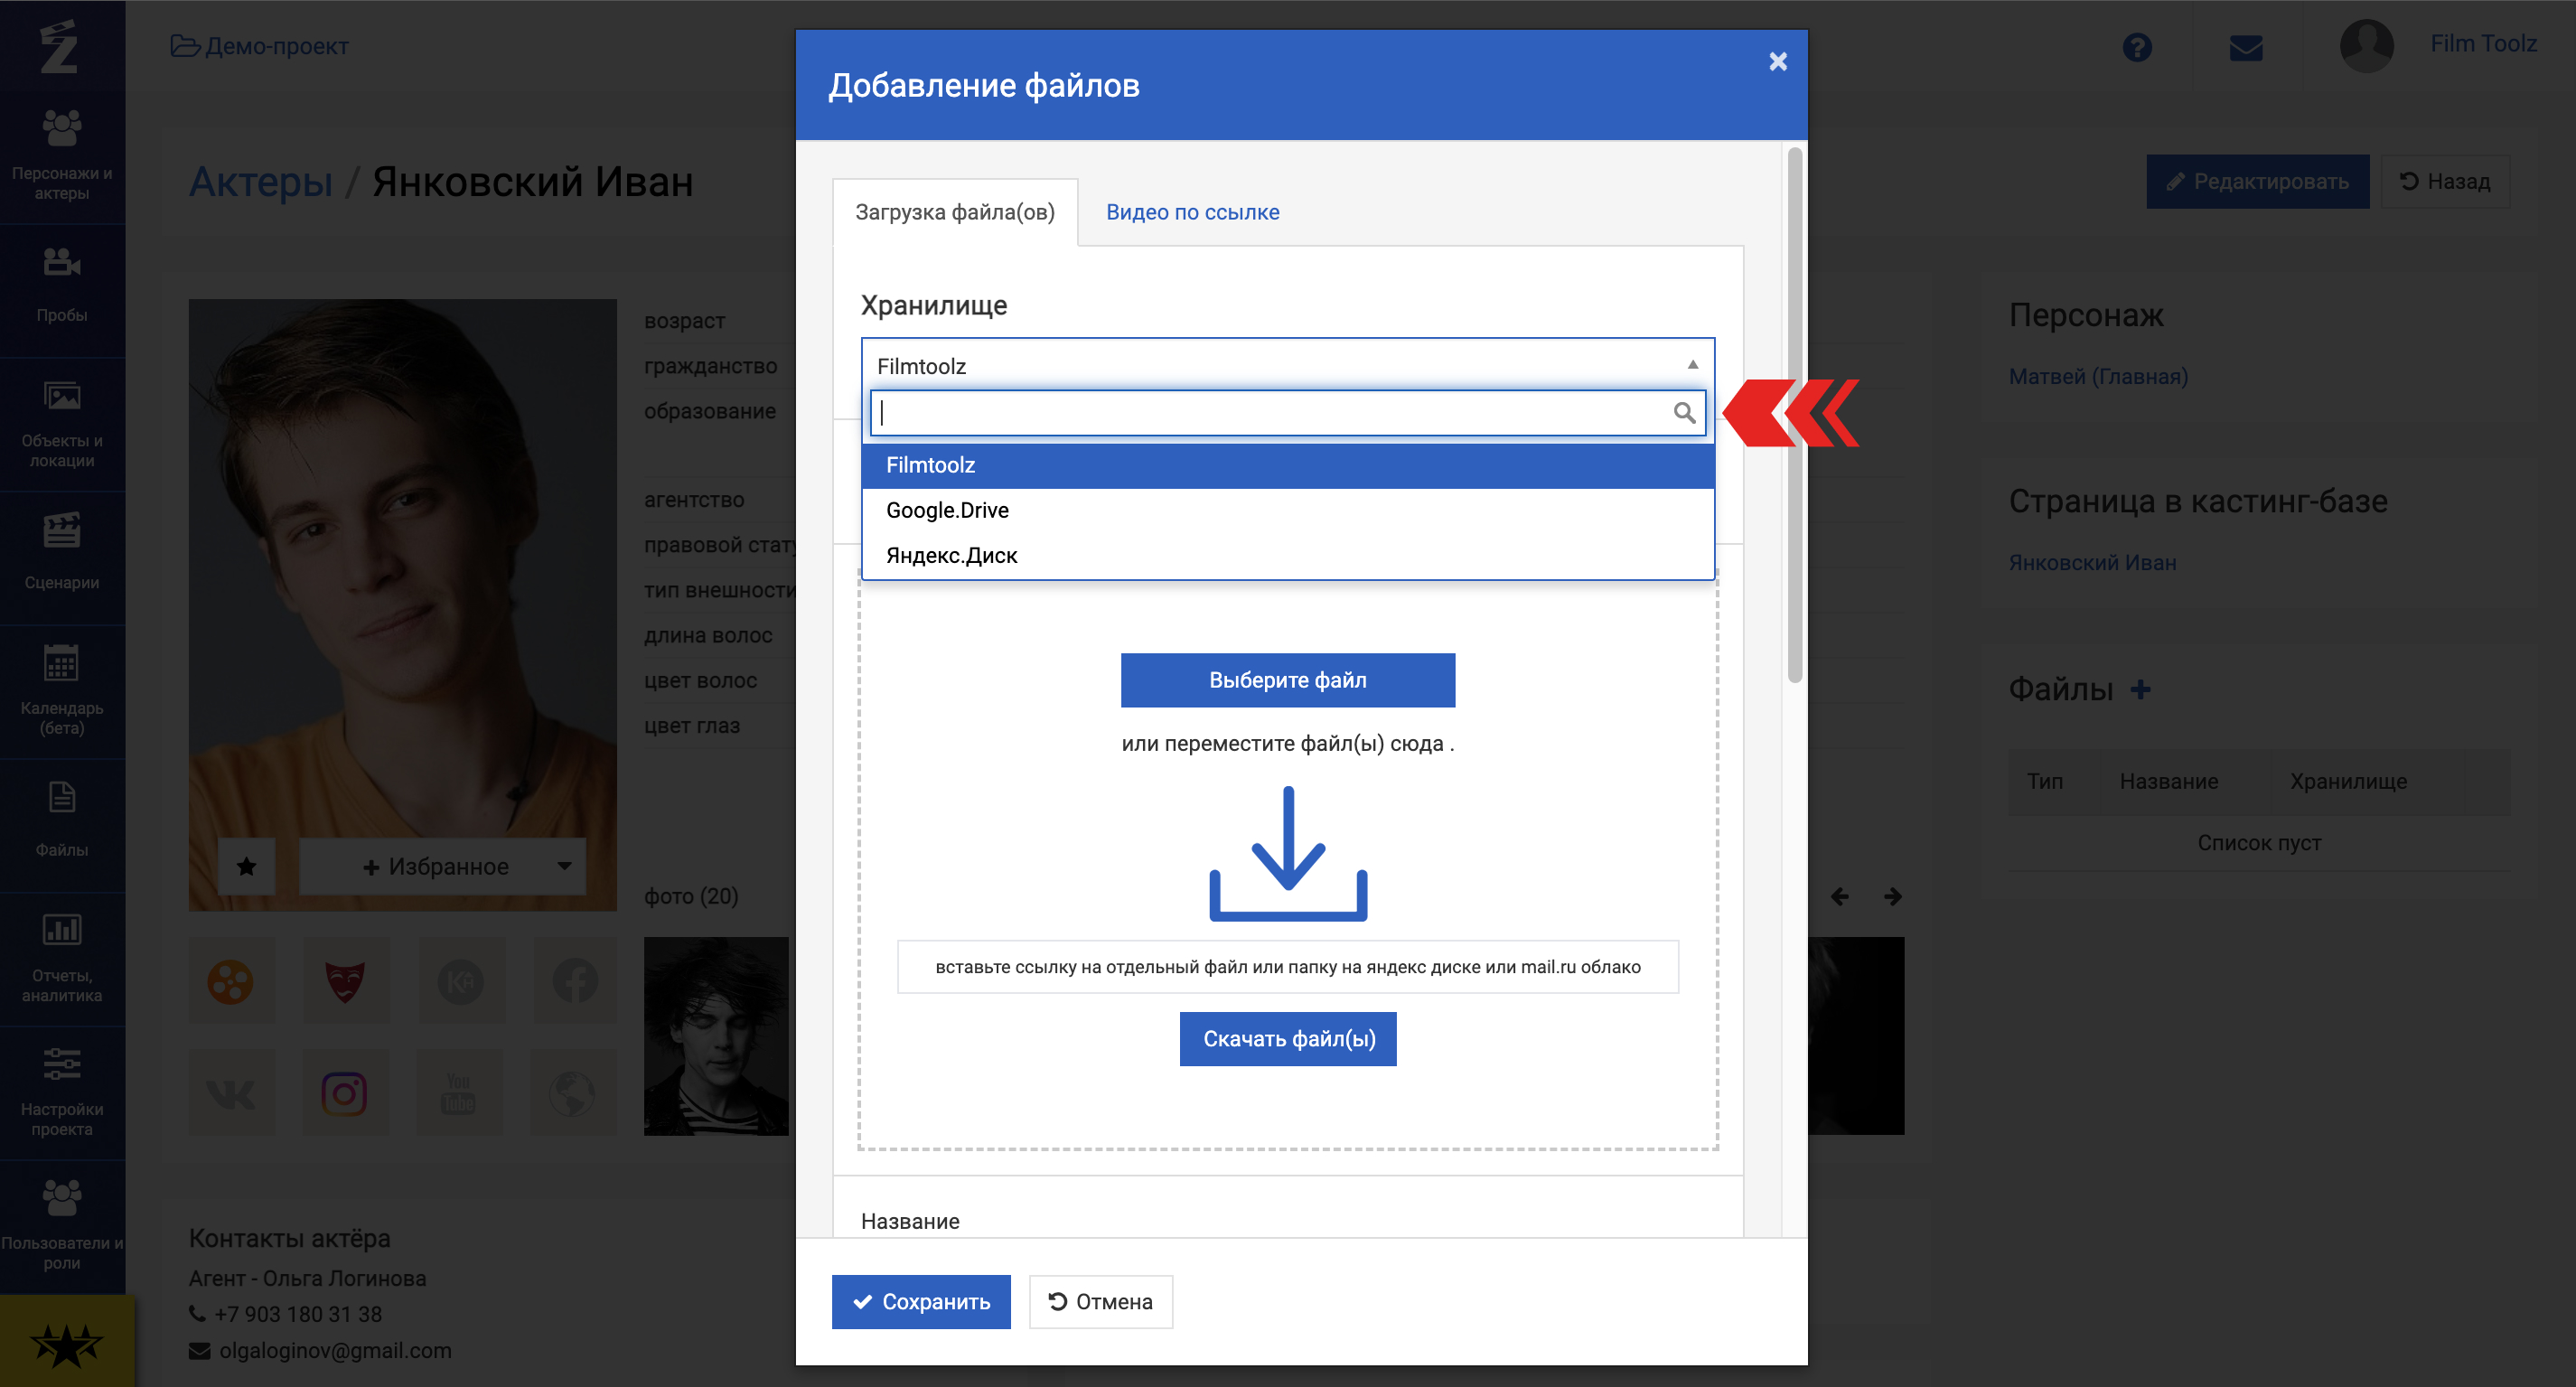Open Календарь (бета) in sidebar
The image size is (2576, 1387).
(62, 690)
